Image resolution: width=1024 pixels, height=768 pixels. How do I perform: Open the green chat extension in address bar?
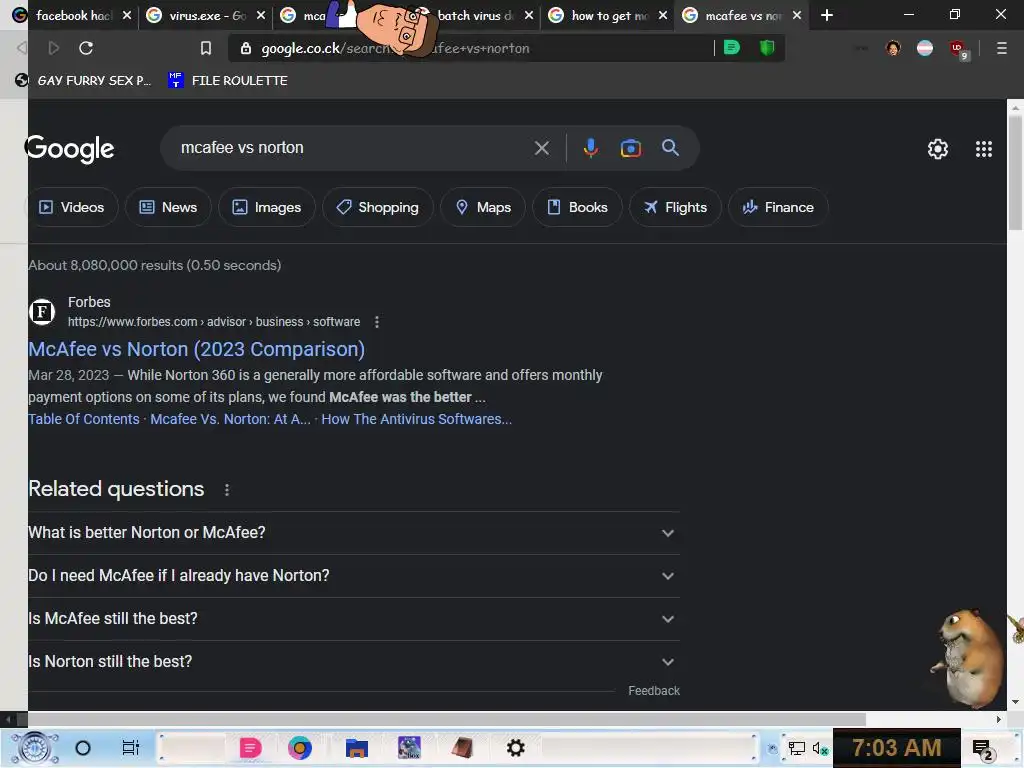(x=732, y=48)
